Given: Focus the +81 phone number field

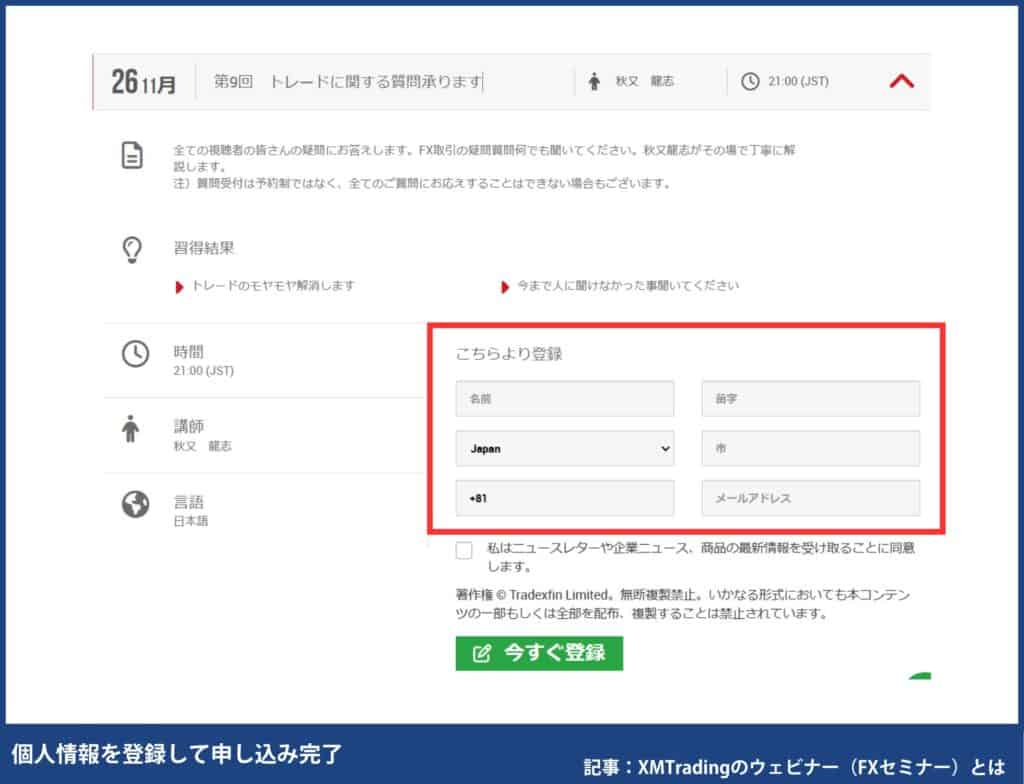Looking at the screenshot, I should point(565,498).
